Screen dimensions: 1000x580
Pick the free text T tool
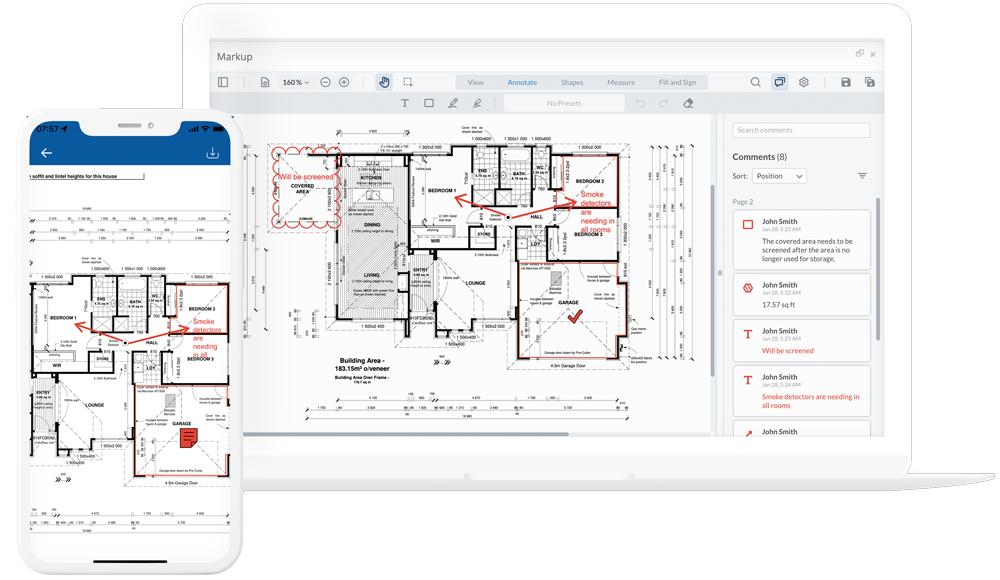405,103
